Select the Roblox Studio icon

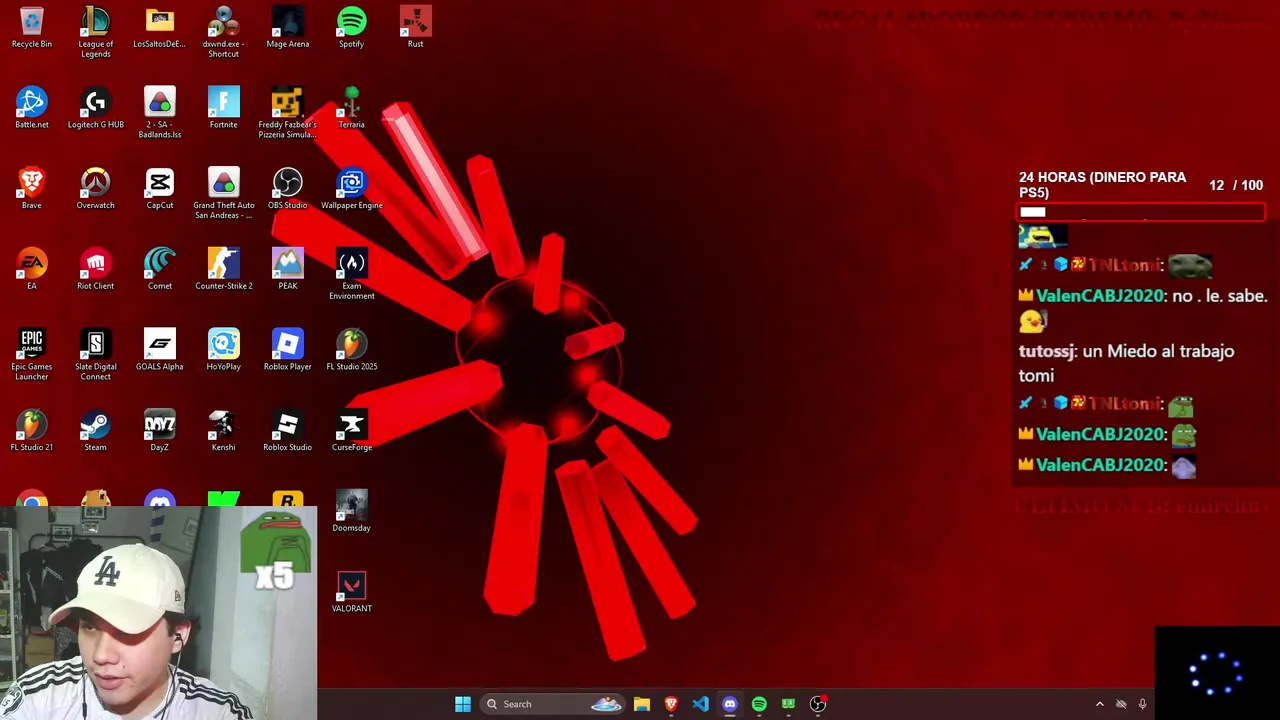(288, 431)
